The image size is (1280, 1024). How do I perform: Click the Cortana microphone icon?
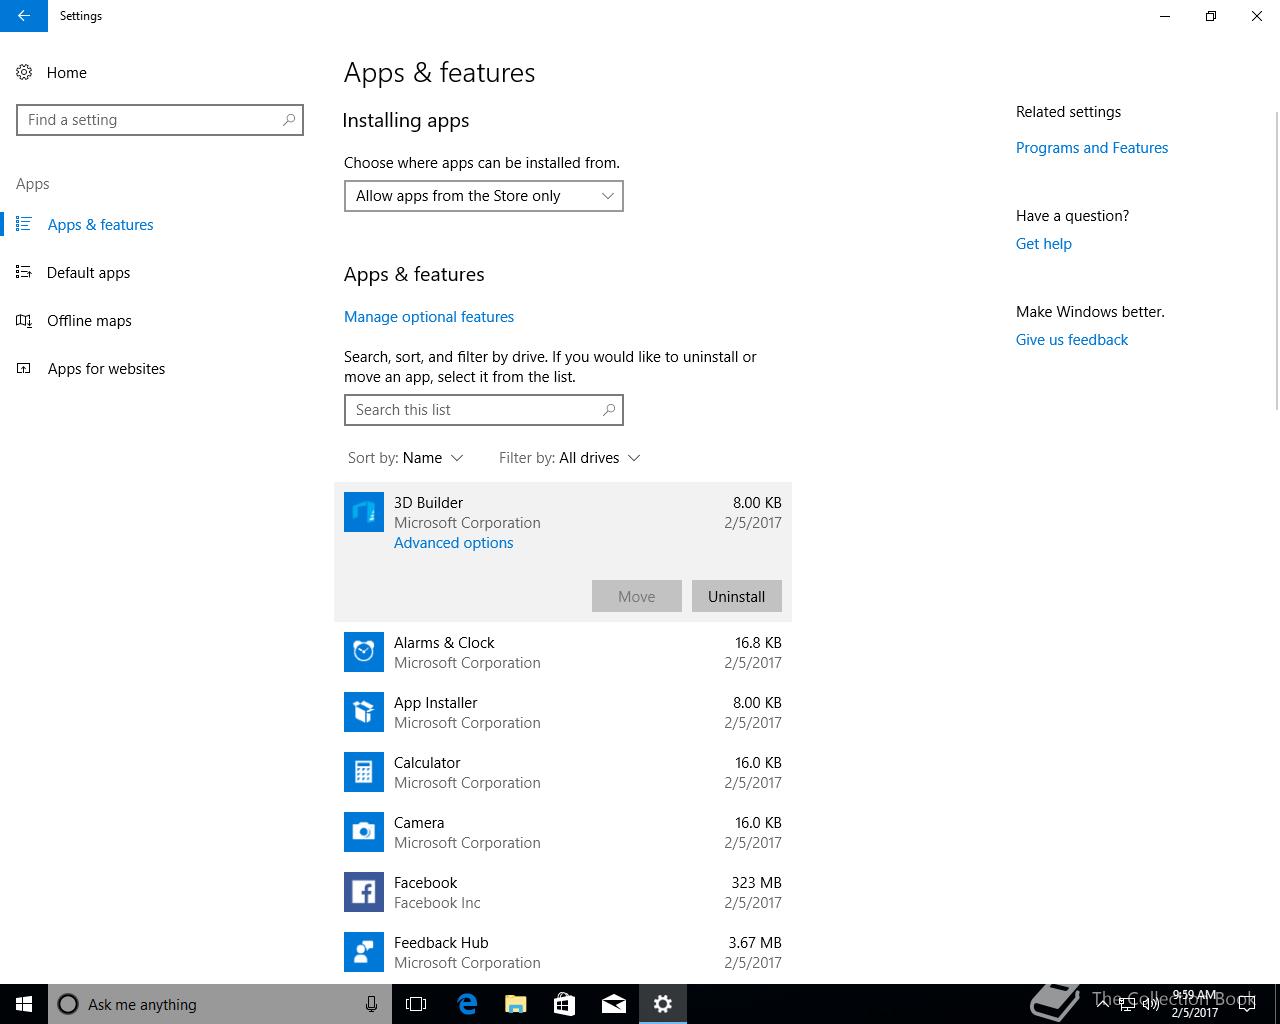(371, 1004)
